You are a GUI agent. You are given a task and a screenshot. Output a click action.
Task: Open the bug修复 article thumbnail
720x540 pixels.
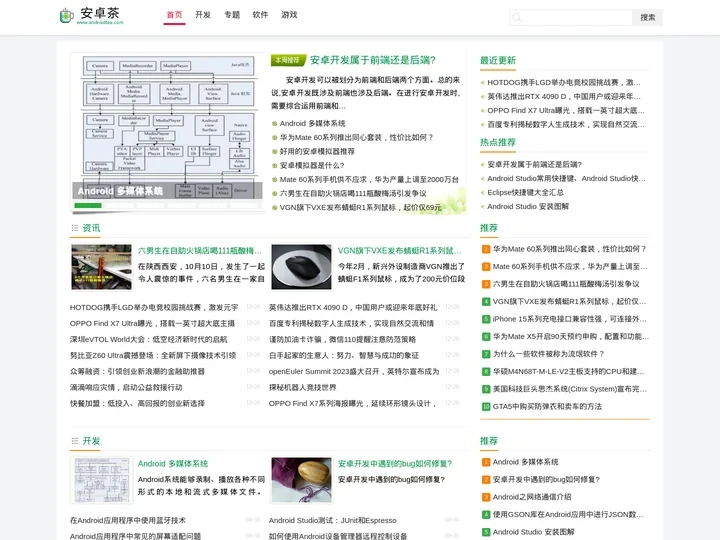301,480
